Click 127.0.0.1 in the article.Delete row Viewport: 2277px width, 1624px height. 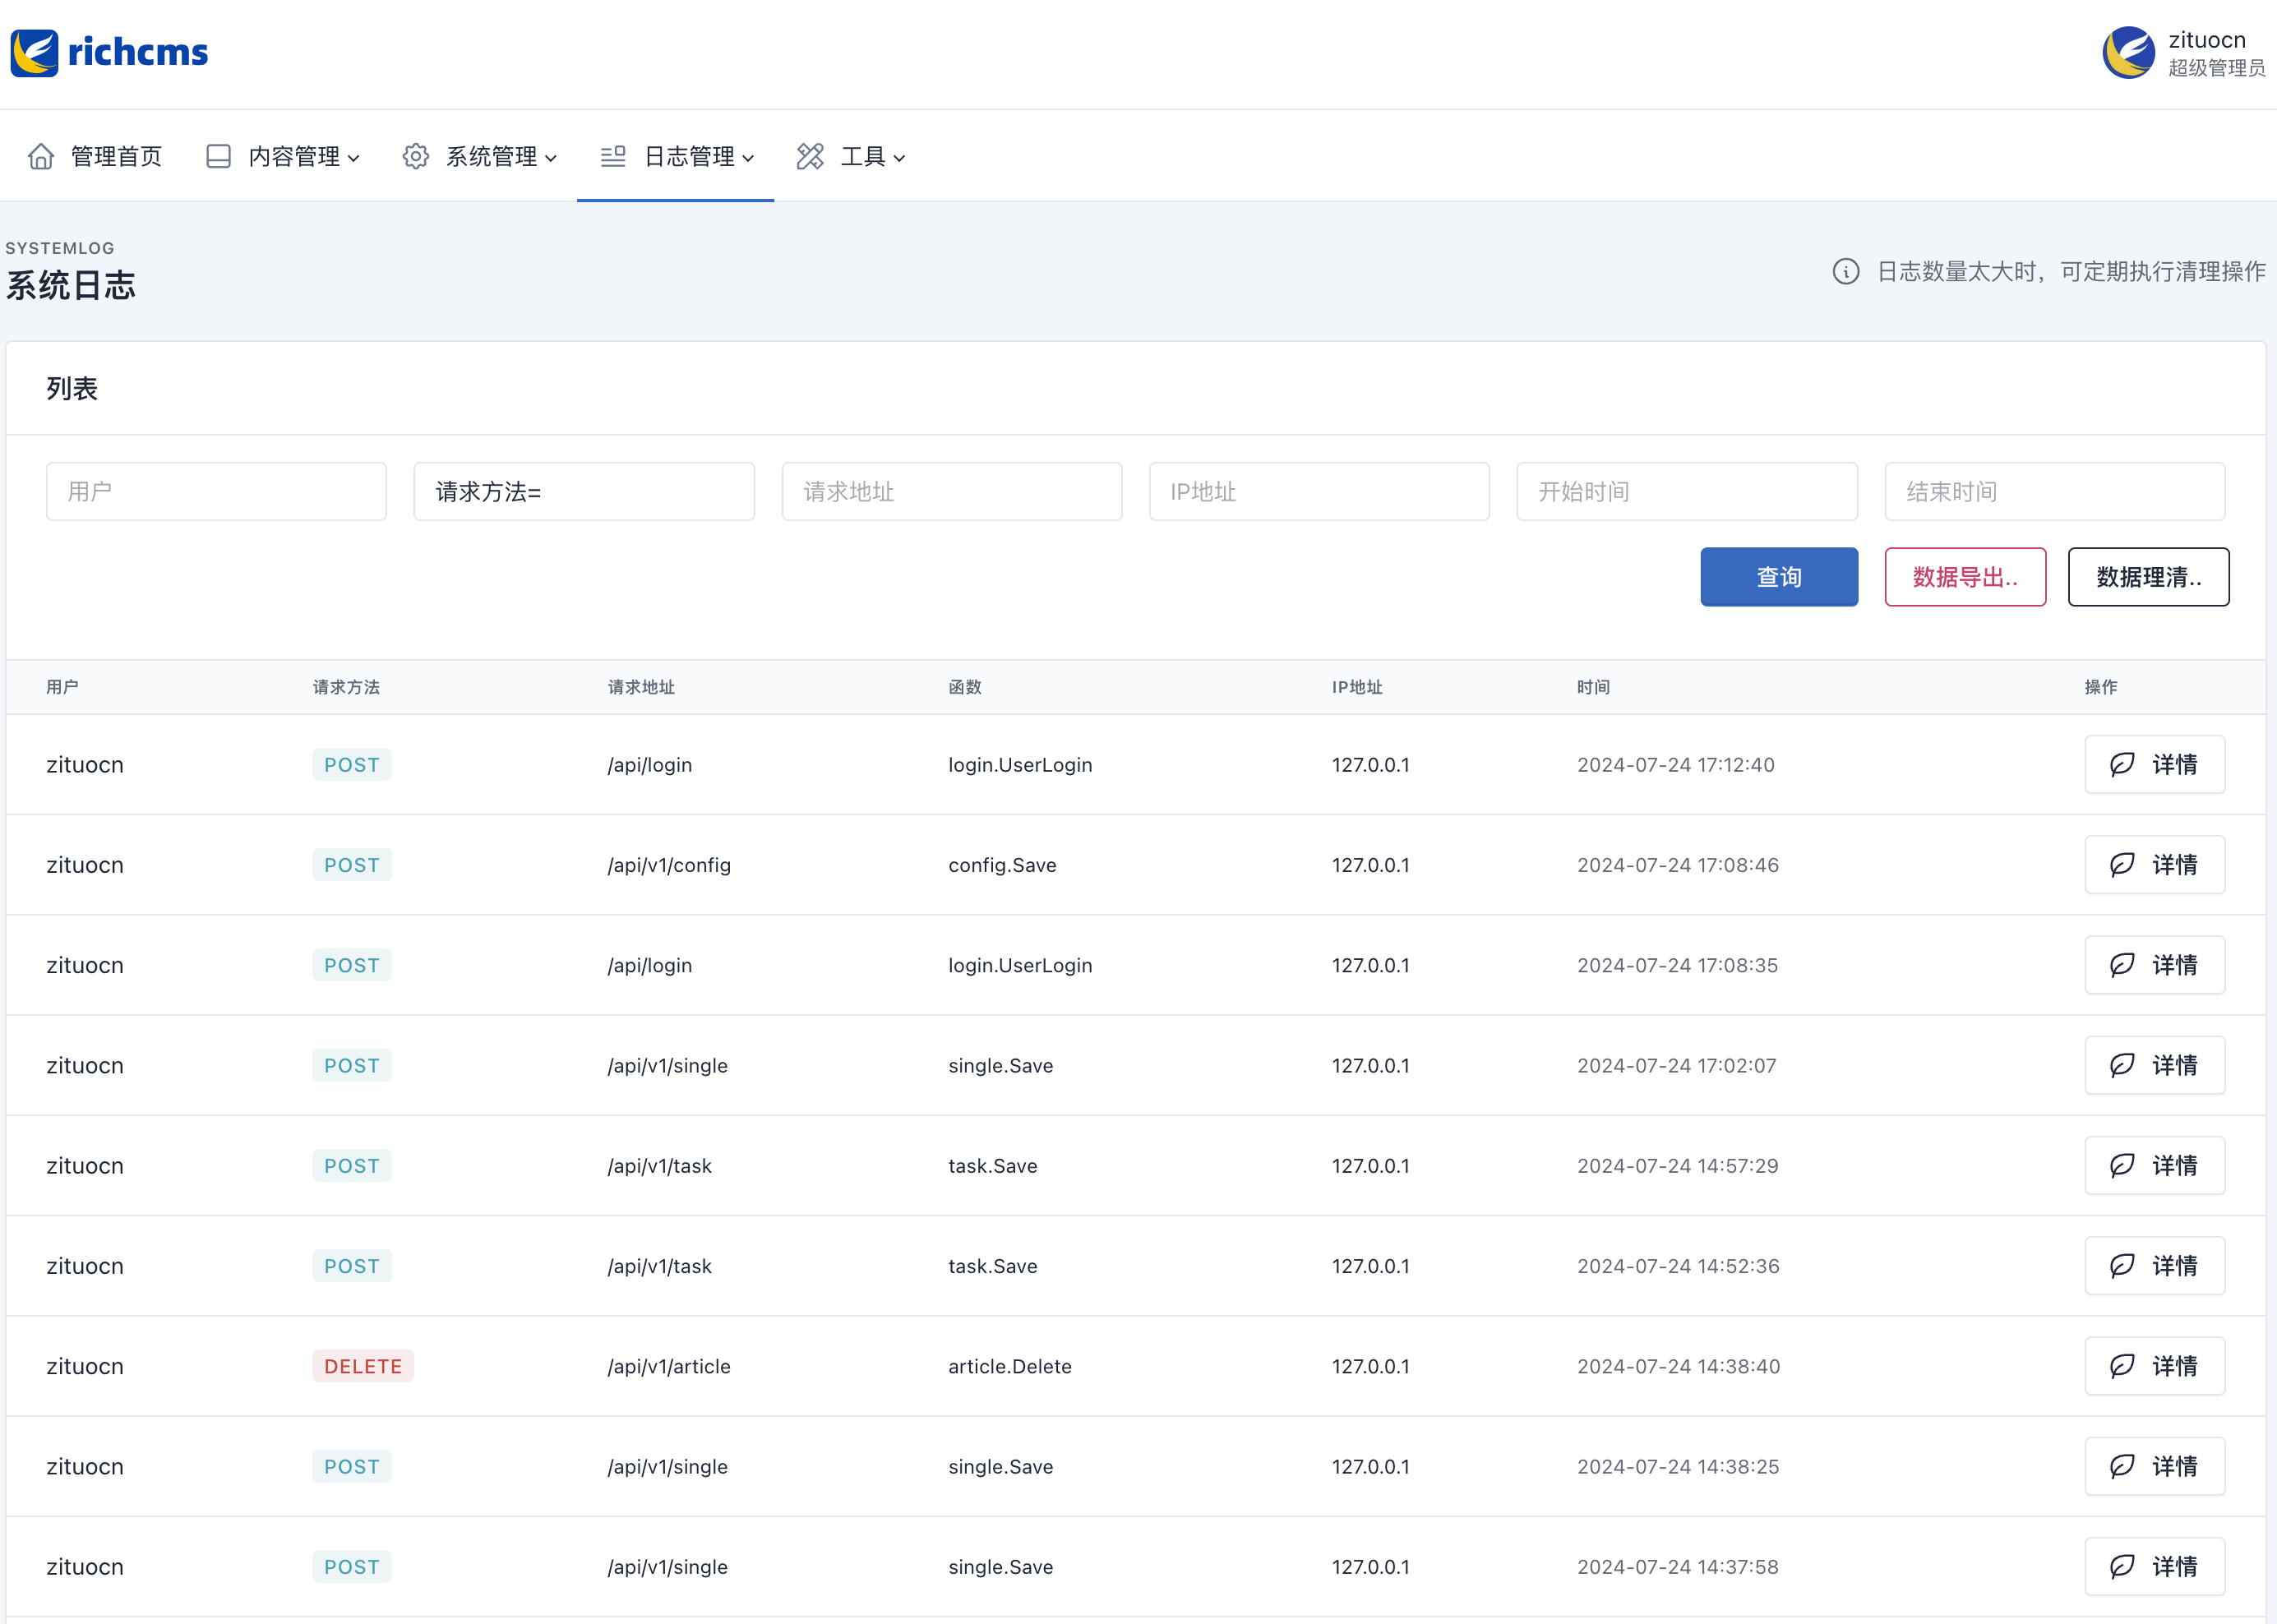pos(1370,1366)
